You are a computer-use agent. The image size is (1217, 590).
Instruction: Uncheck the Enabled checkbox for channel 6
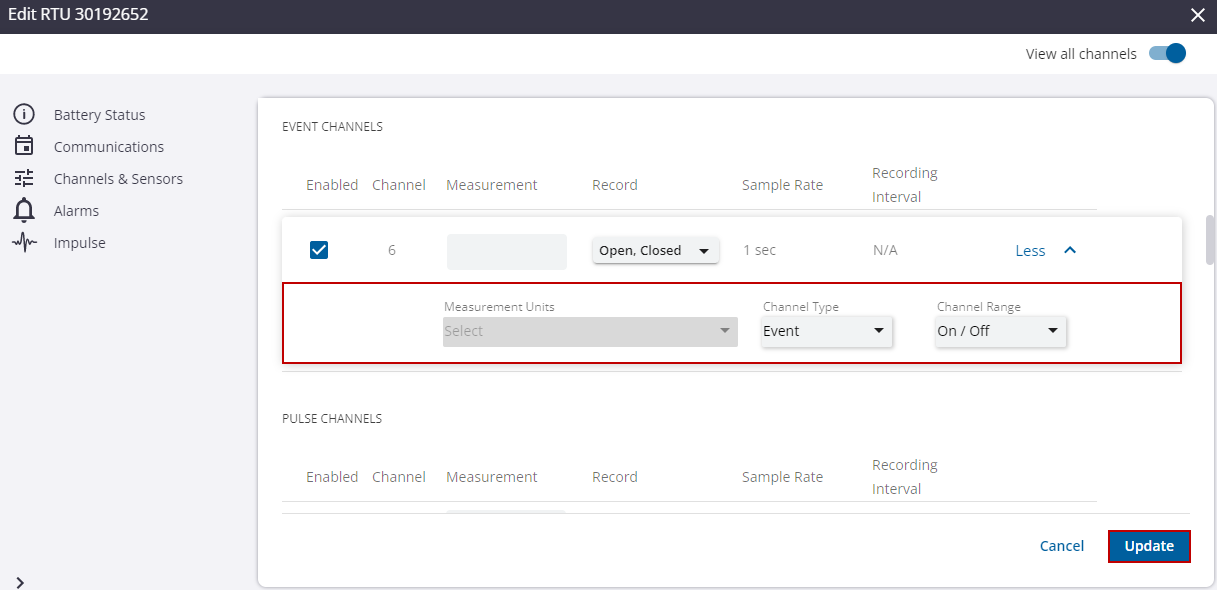319,250
